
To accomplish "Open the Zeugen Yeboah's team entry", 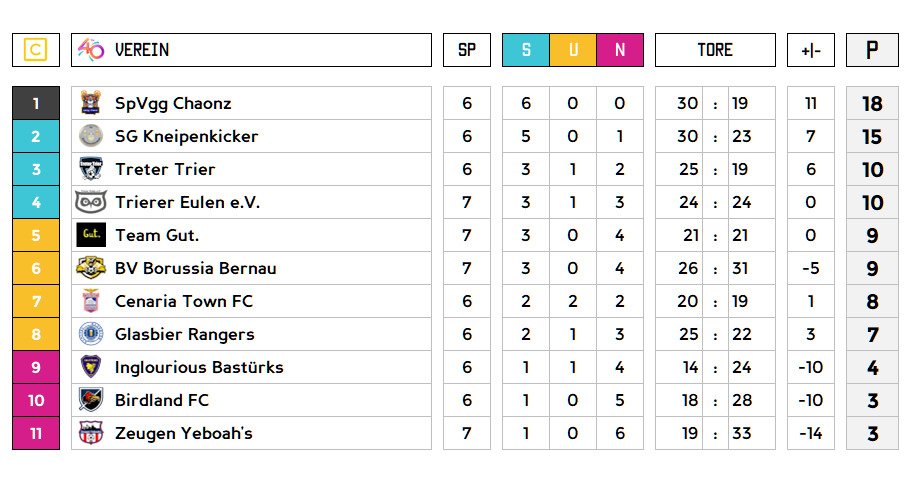I will (x=184, y=433).
